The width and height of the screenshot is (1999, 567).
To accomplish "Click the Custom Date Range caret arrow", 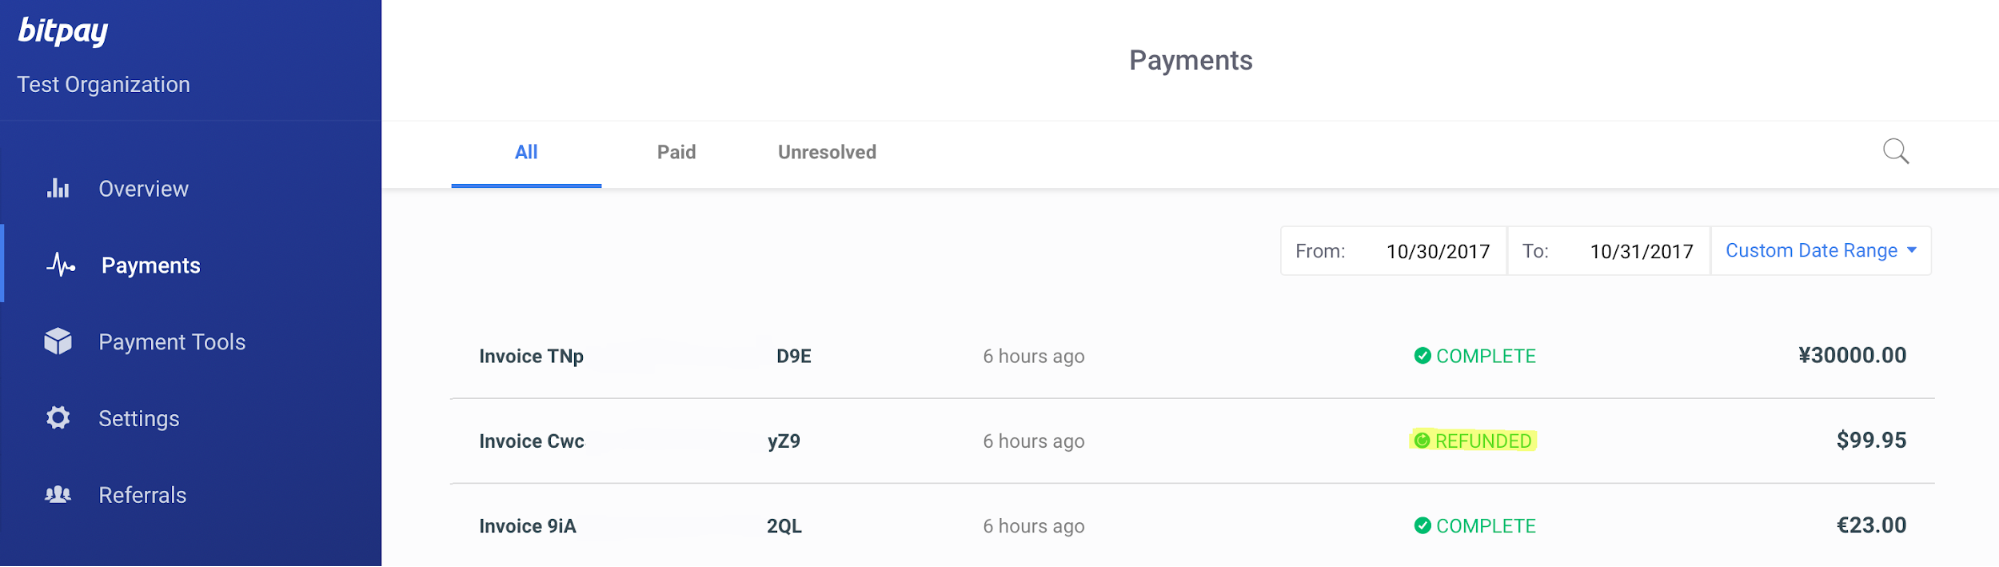I will pyautogui.click(x=1912, y=250).
